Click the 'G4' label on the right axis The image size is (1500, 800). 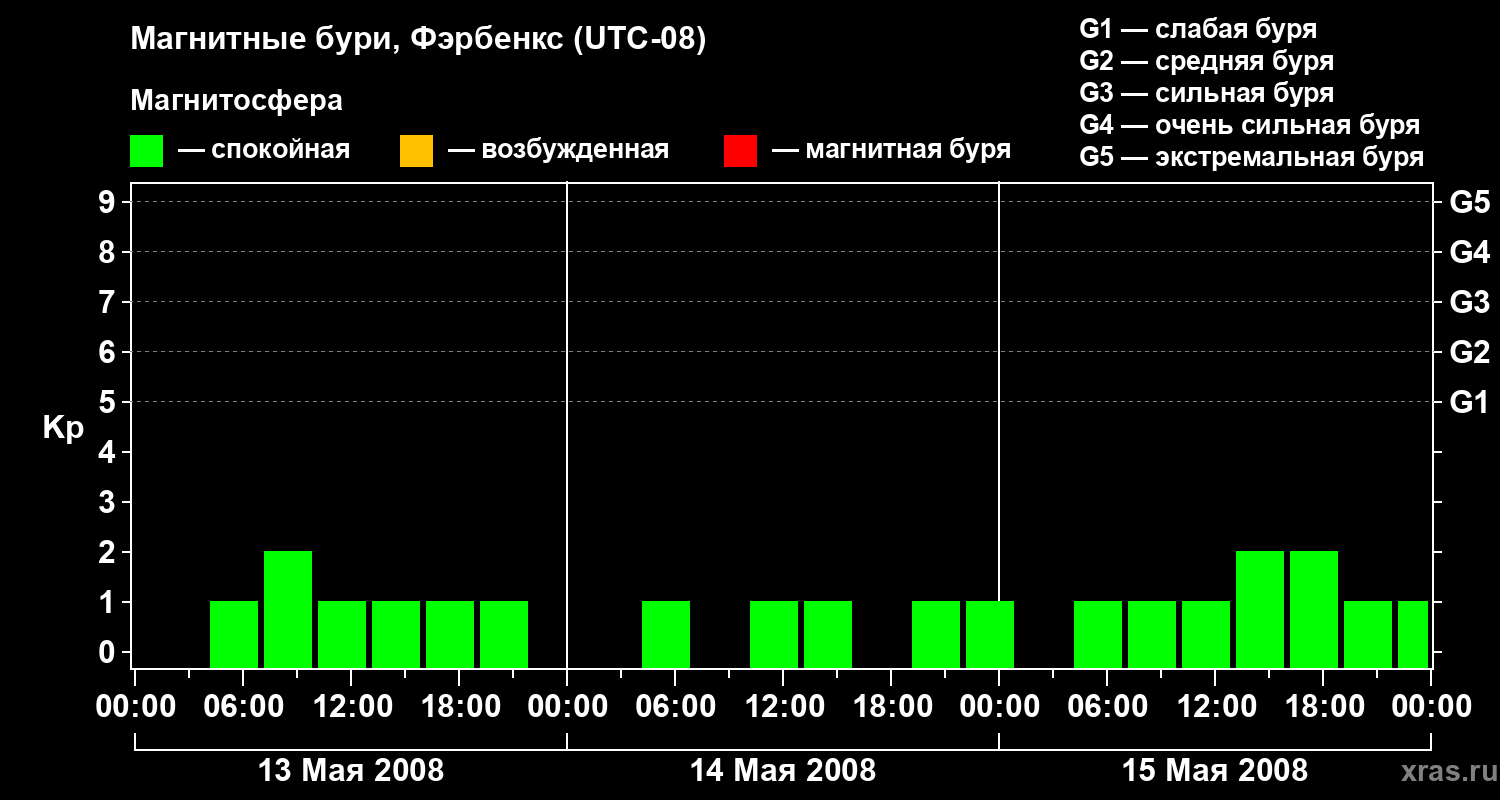(x=1470, y=252)
